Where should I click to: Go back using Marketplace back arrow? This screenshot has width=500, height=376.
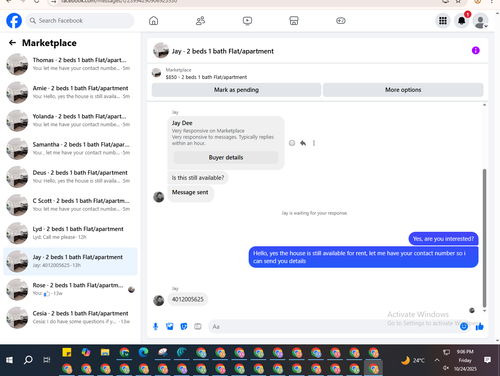tap(12, 43)
